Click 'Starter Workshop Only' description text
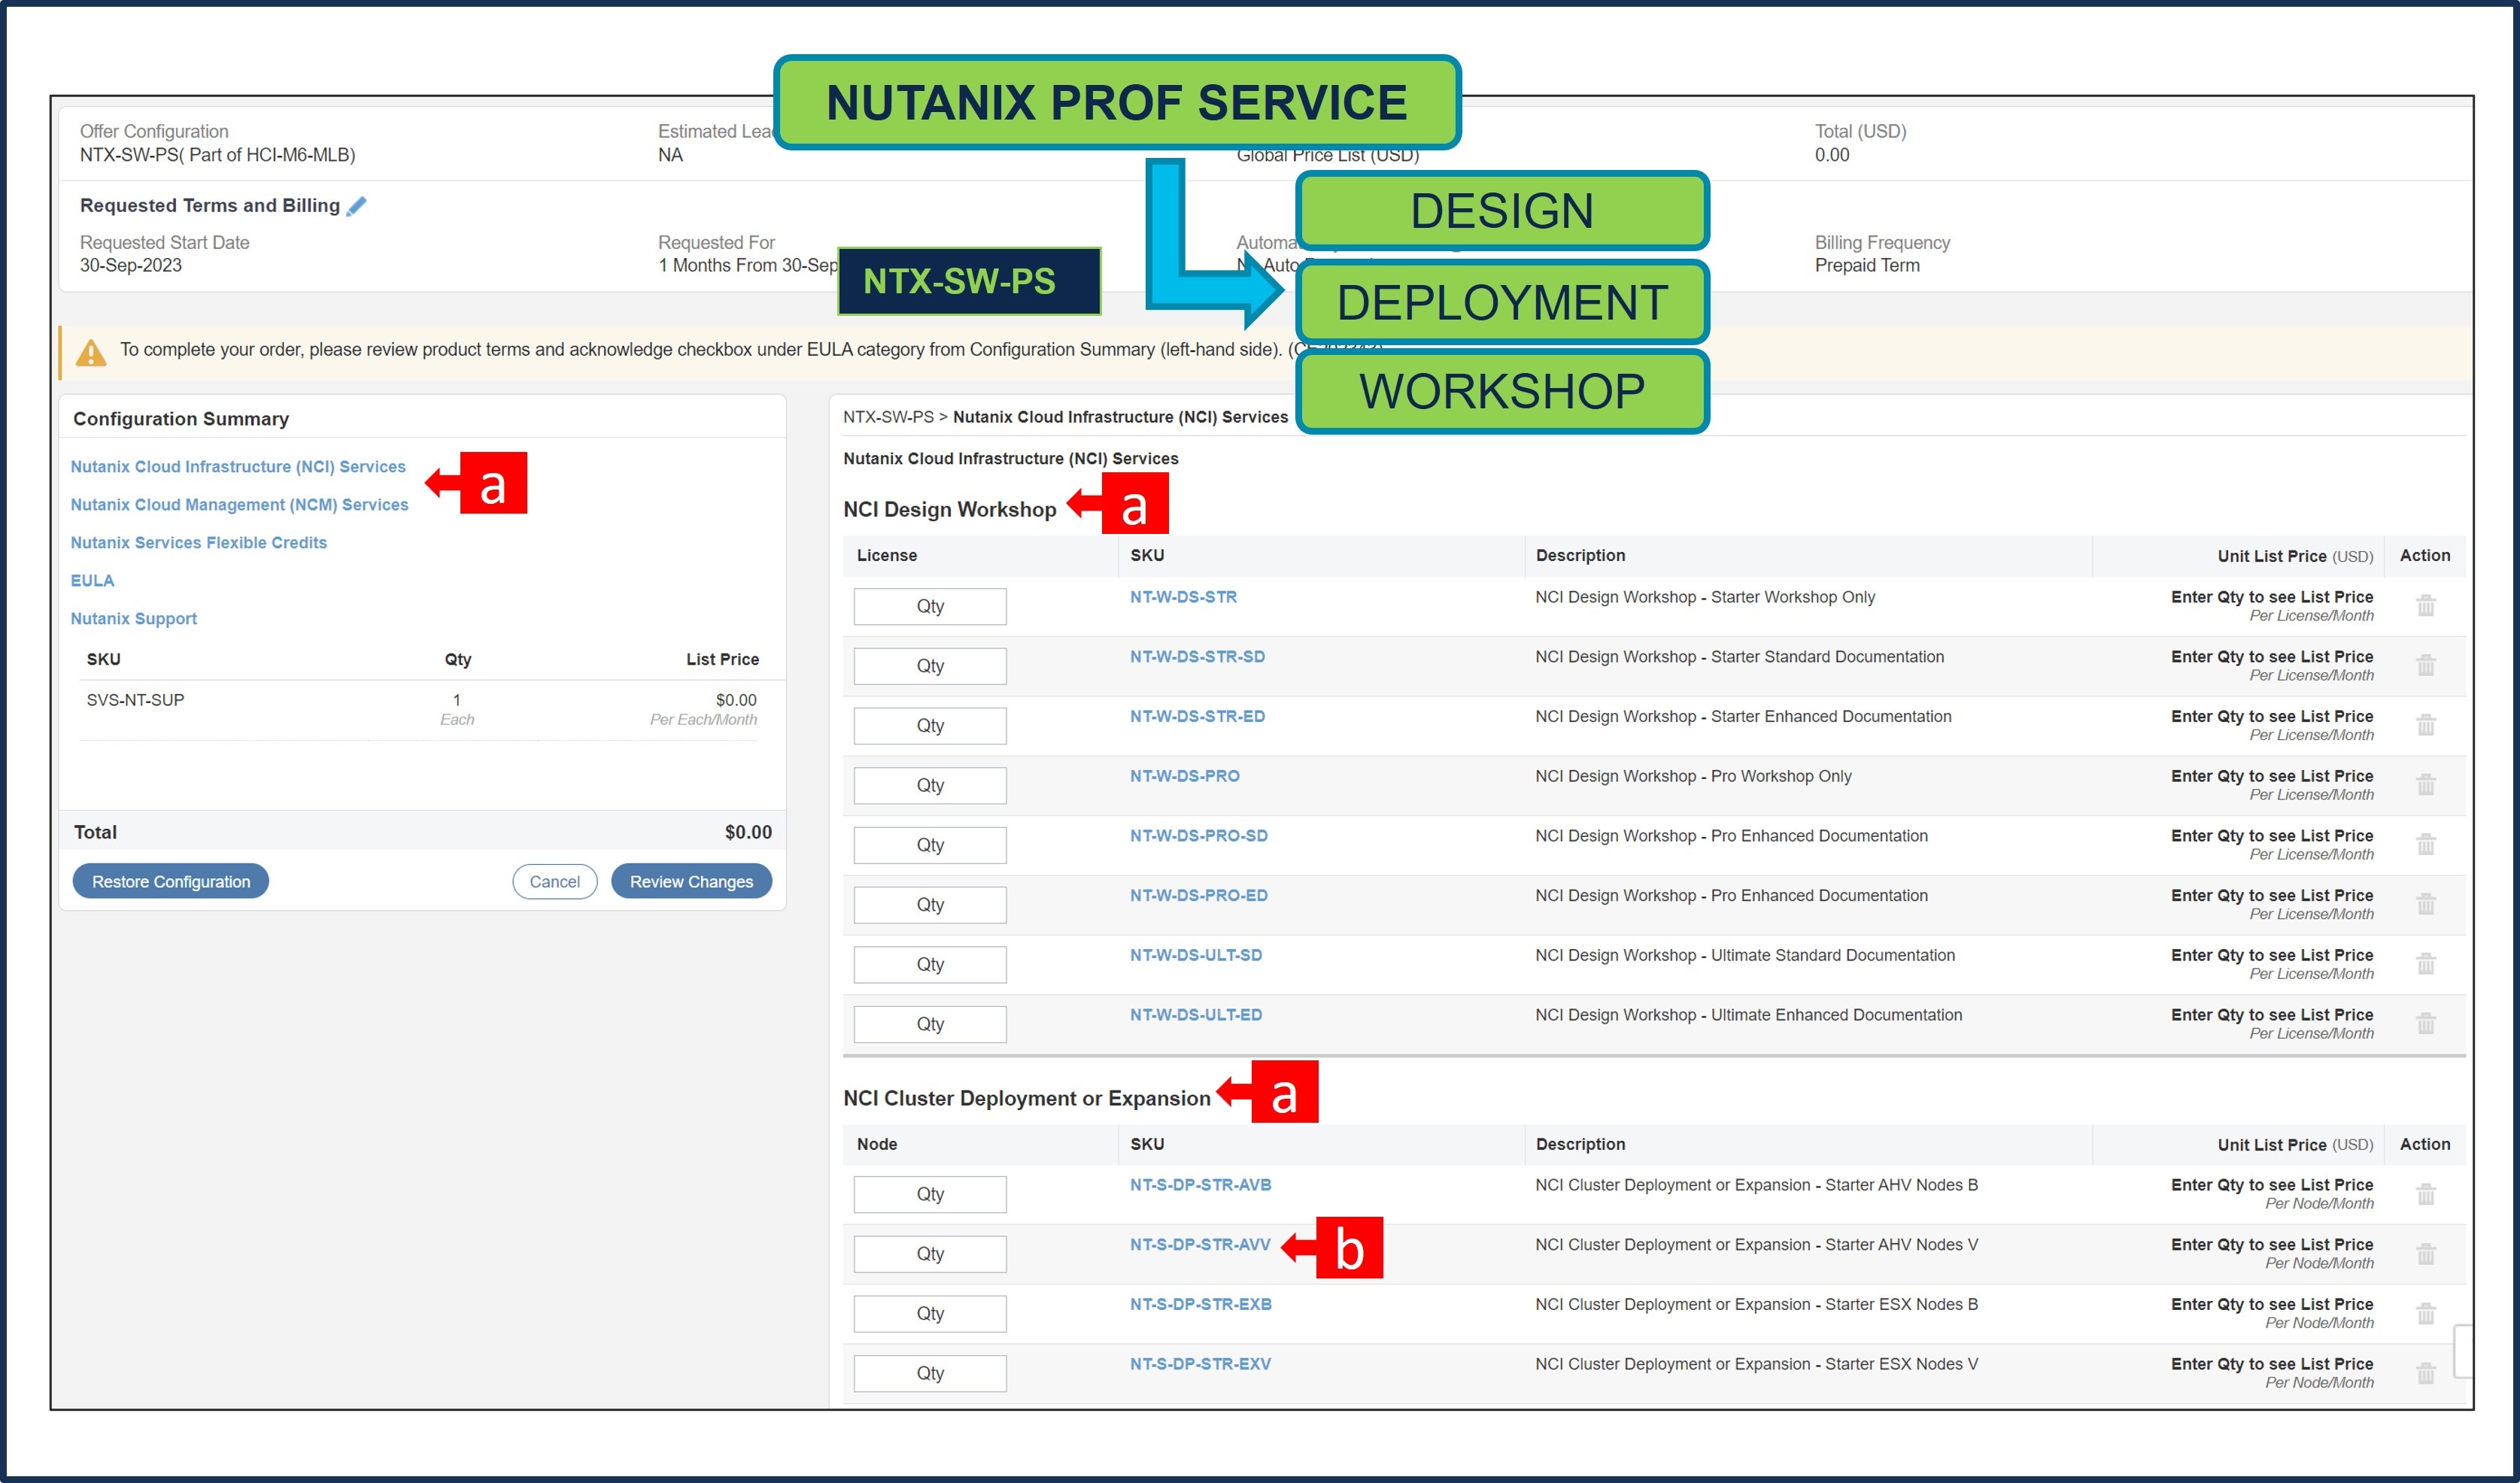 (1792, 597)
